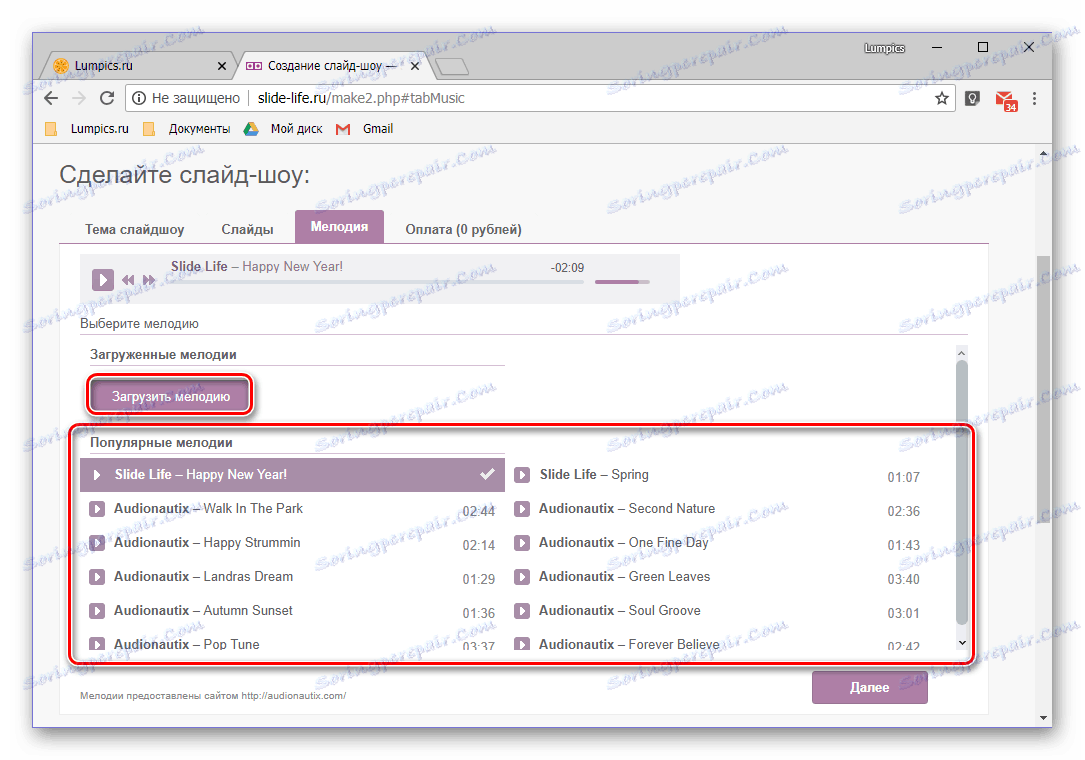Skip to previous track in player

[x=128, y=280]
